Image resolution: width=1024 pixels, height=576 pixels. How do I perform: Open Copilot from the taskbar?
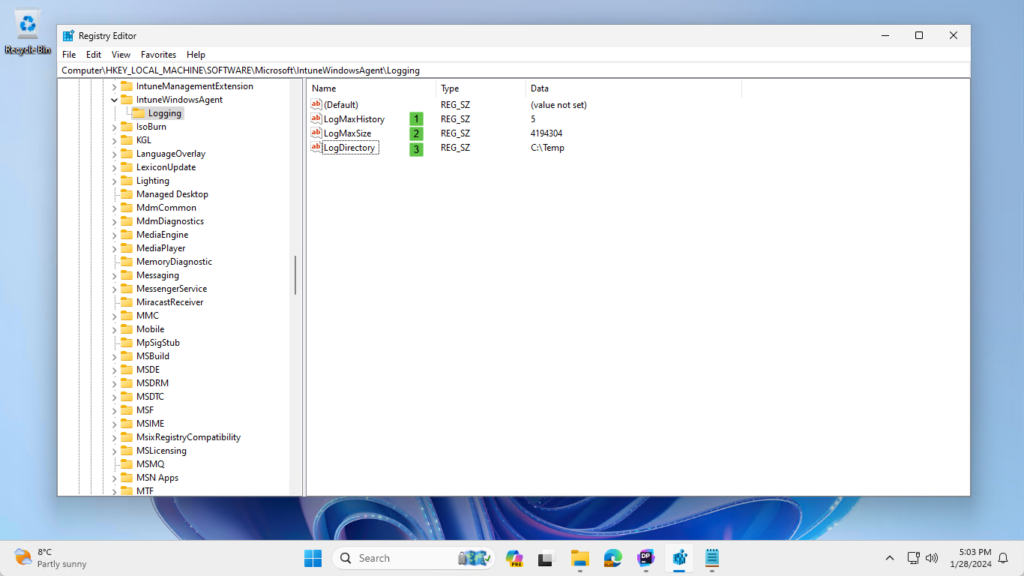coord(514,558)
